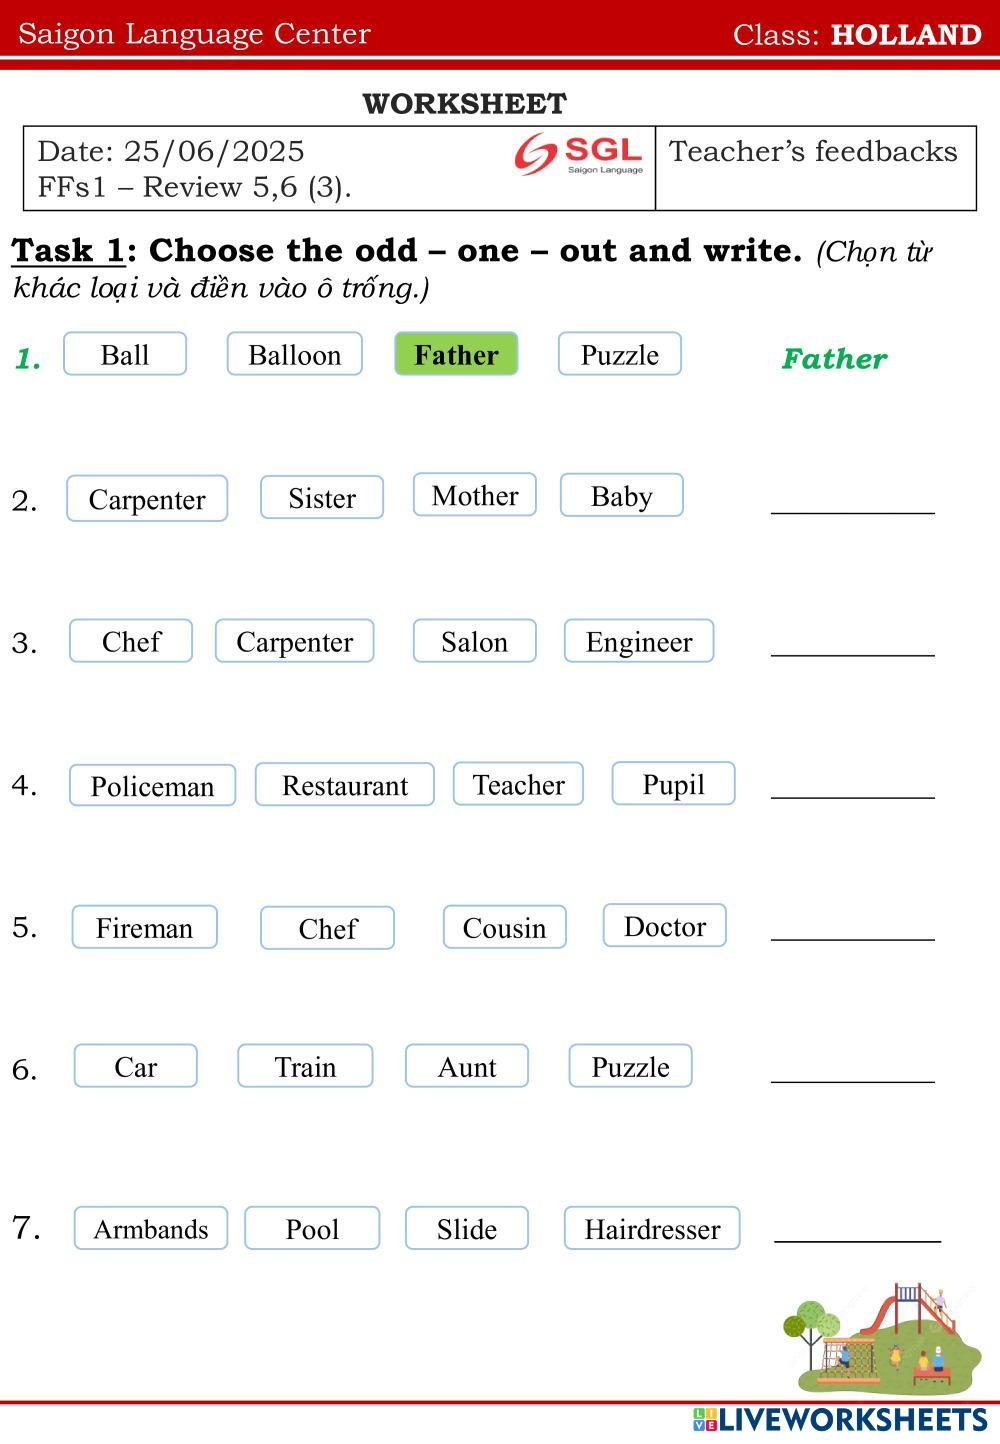
Task: Pick the Aunt word box
Action: point(466,1067)
